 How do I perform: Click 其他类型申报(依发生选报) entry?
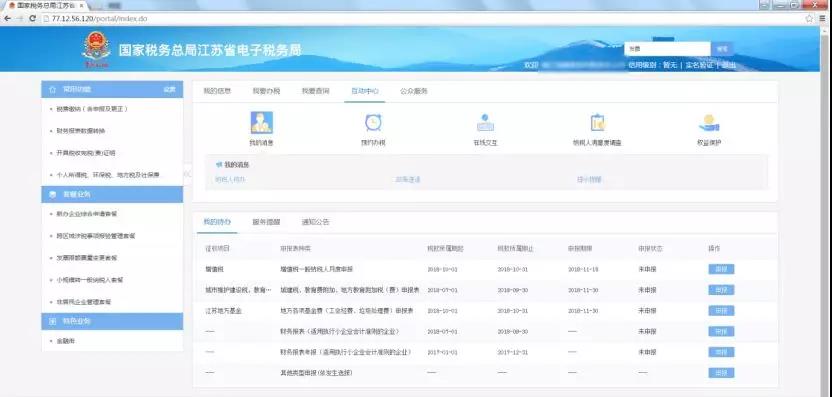click(x=316, y=373)
